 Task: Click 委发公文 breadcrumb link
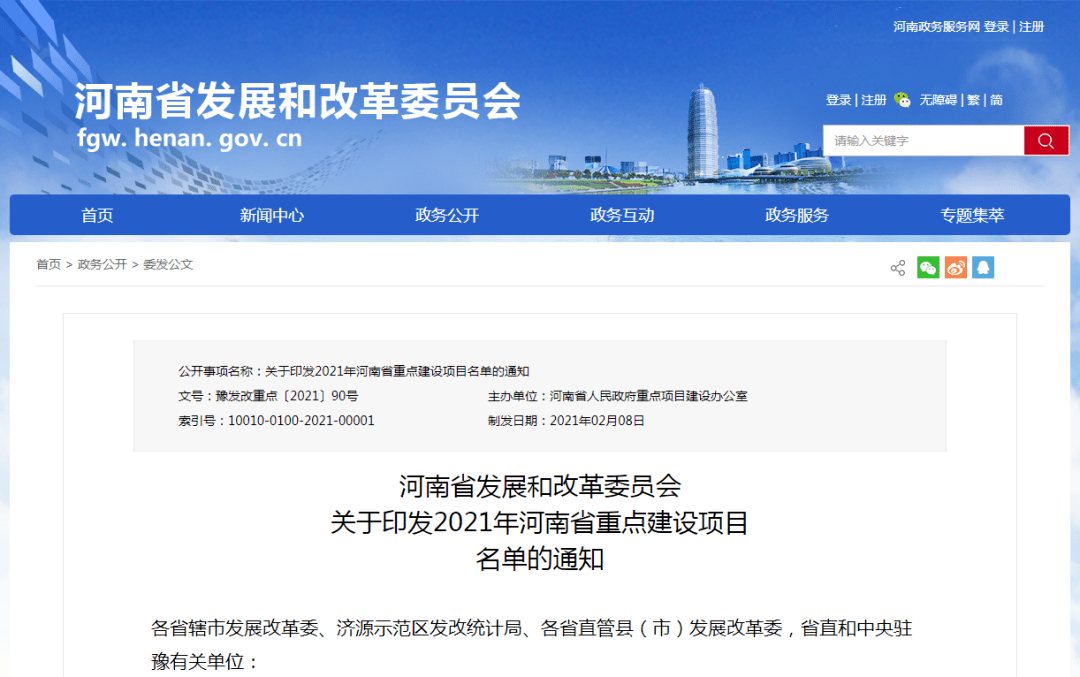pos(168,265)
